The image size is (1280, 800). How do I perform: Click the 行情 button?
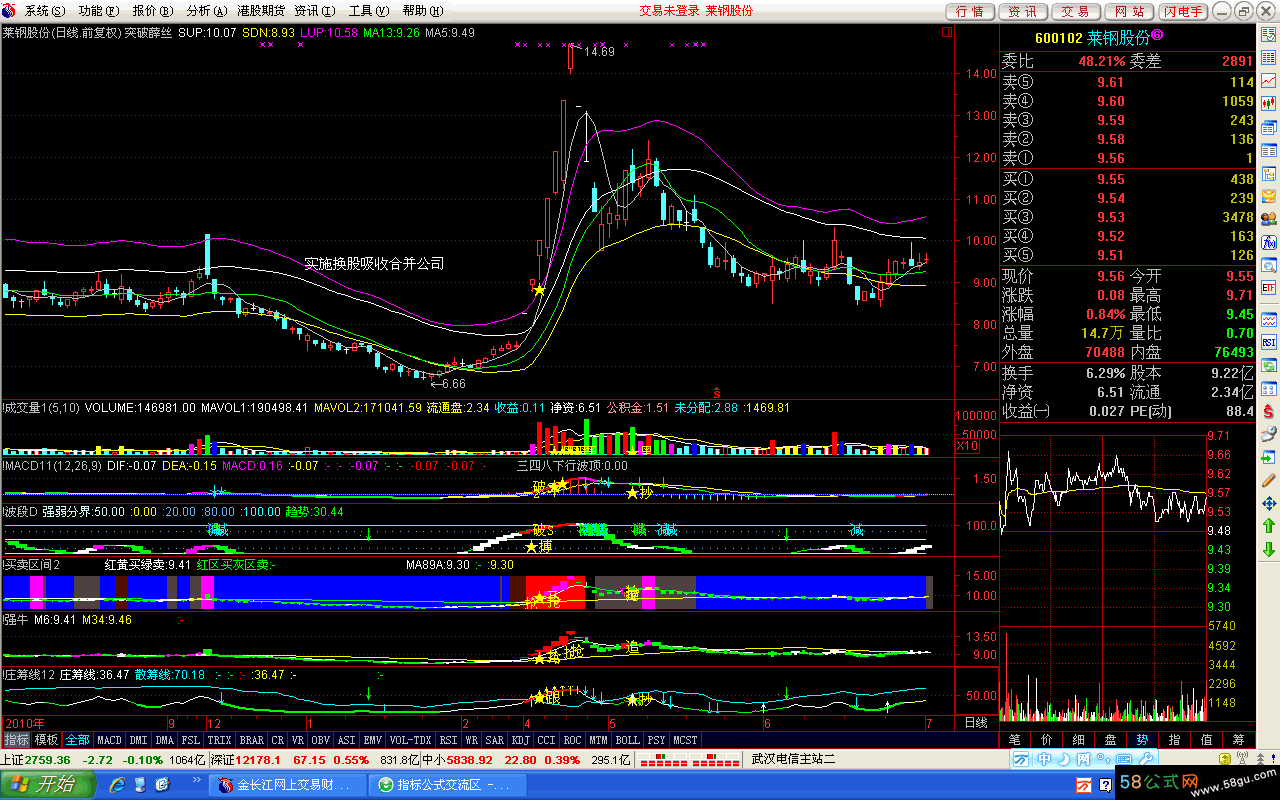click(970, 11)
